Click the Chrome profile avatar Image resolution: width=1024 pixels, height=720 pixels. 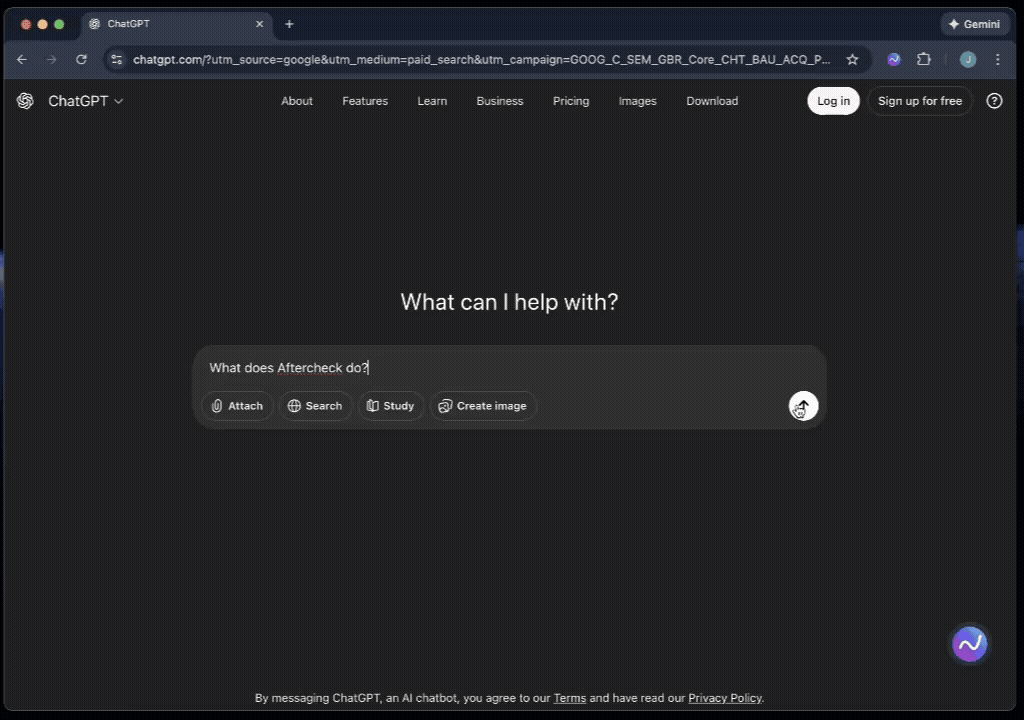(967, 59)
